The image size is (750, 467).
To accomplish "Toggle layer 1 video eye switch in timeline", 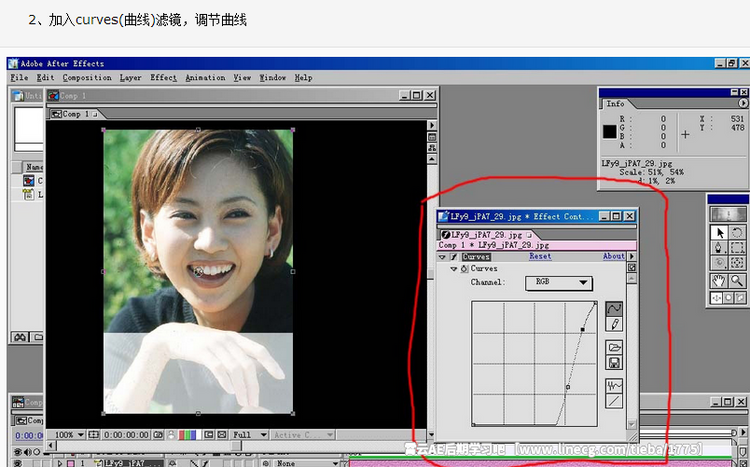I will [17, 463].
